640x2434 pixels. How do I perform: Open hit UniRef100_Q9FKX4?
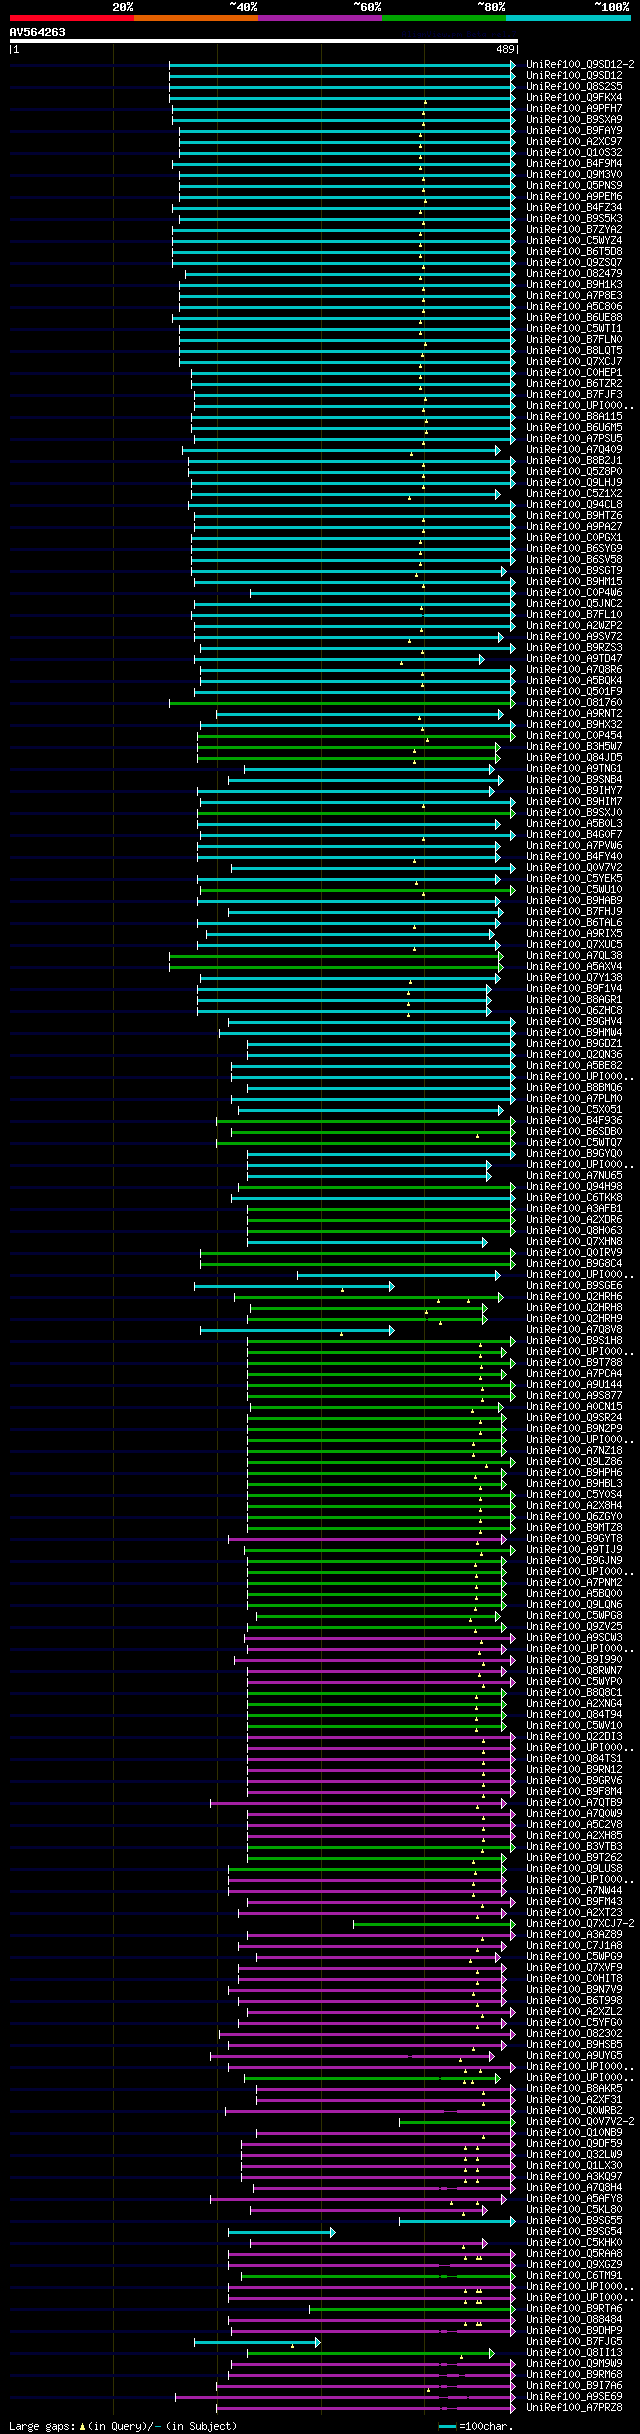pyautogui.click(x=574, y=97)
